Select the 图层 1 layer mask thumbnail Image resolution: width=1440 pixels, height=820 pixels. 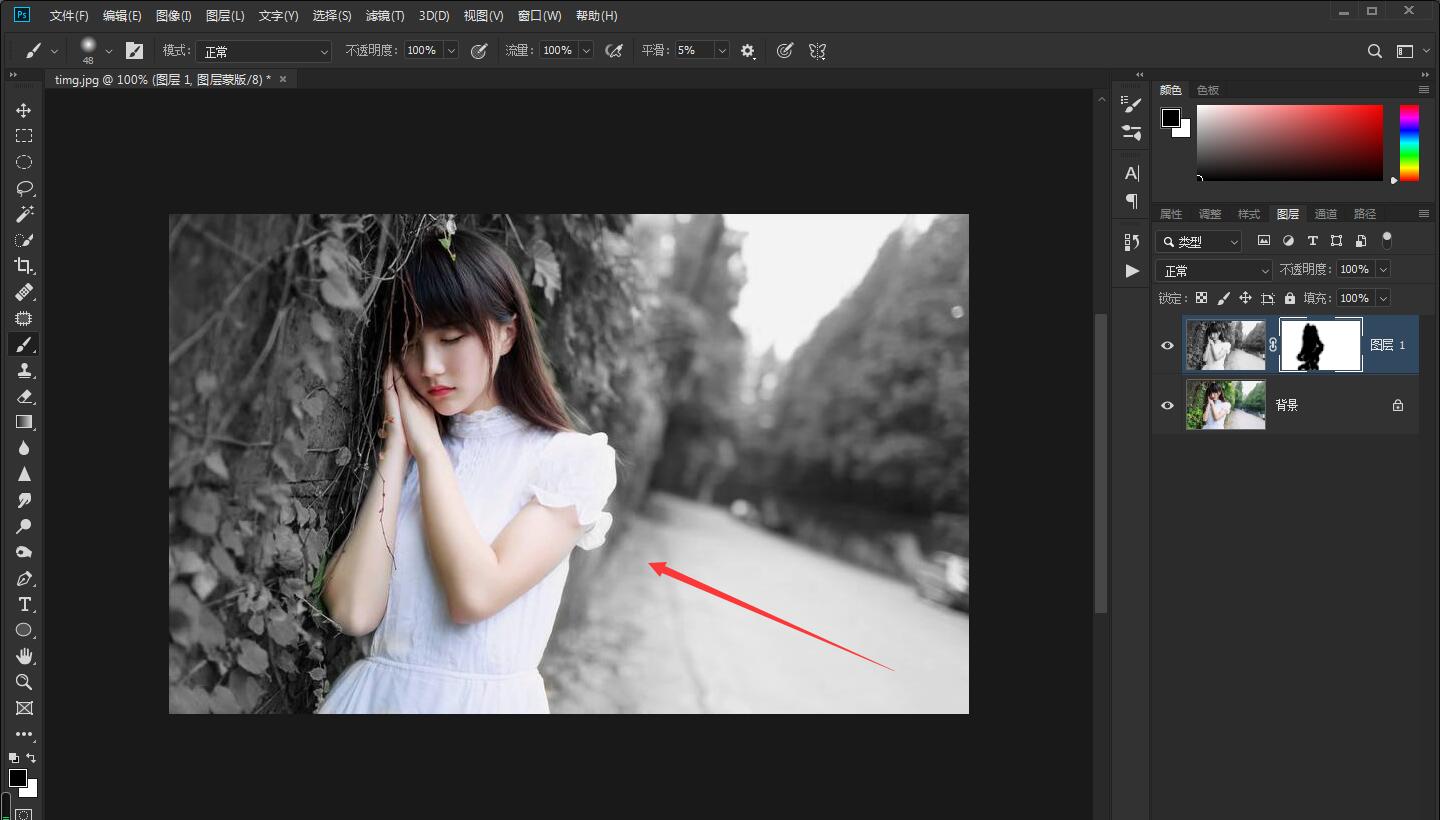(x=1321, y=345)
